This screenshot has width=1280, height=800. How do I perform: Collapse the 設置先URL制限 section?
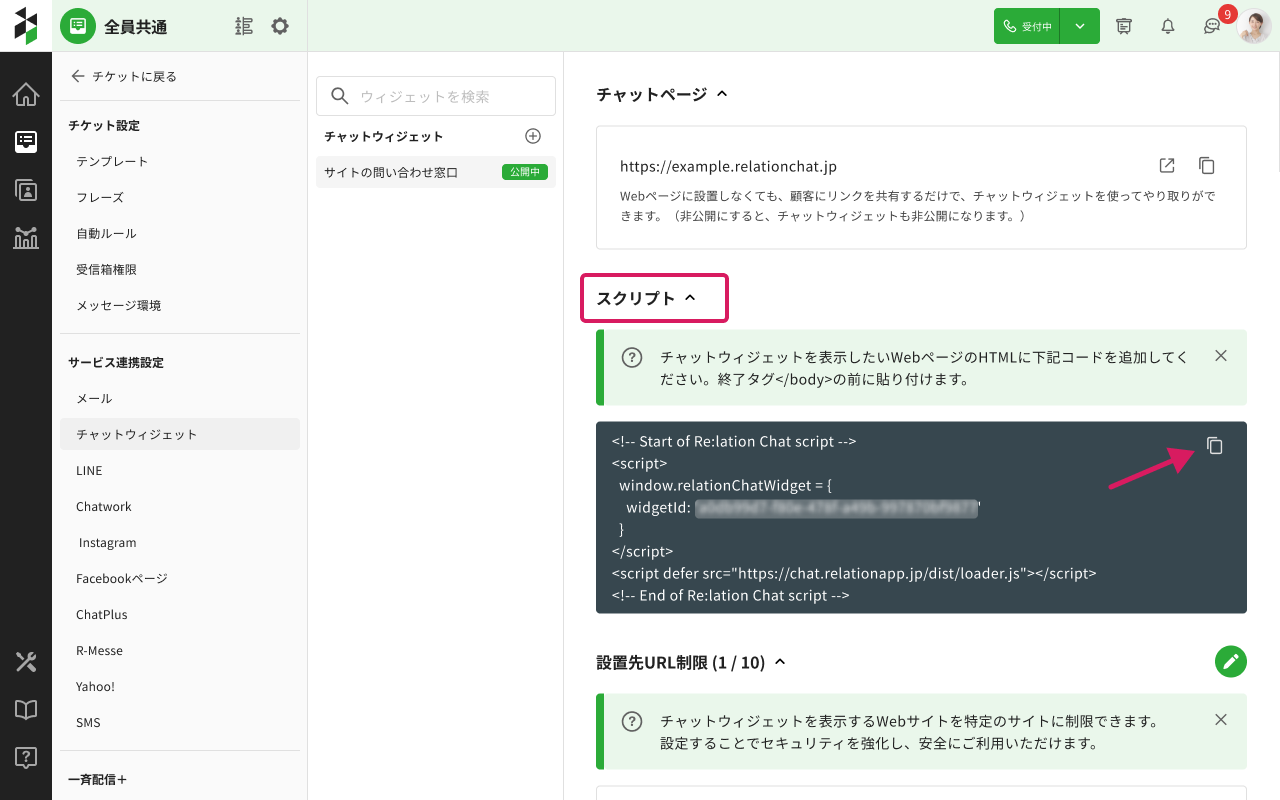[x=780, y=662]
